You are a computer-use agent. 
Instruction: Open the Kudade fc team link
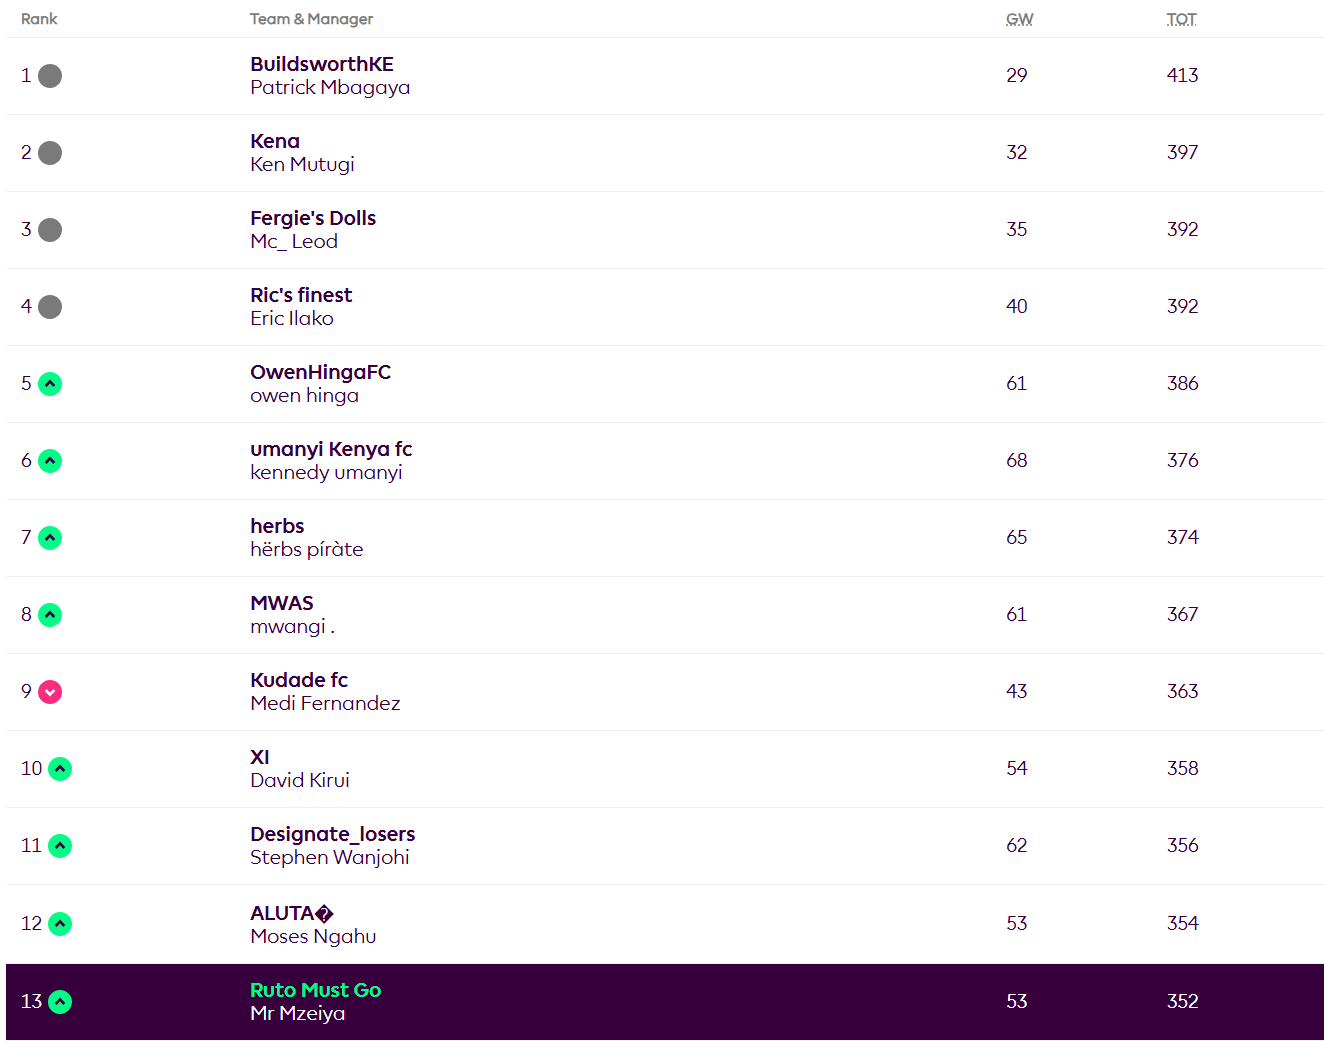click(299, 680)
